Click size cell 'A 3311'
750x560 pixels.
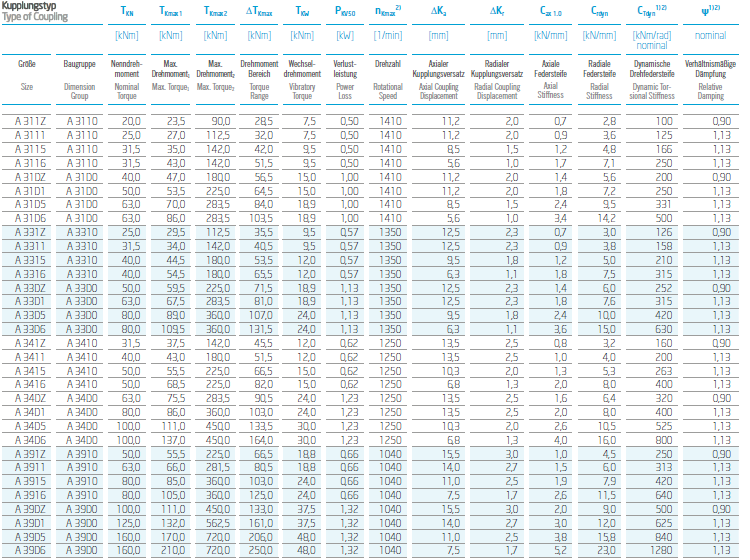coord(30,246)
